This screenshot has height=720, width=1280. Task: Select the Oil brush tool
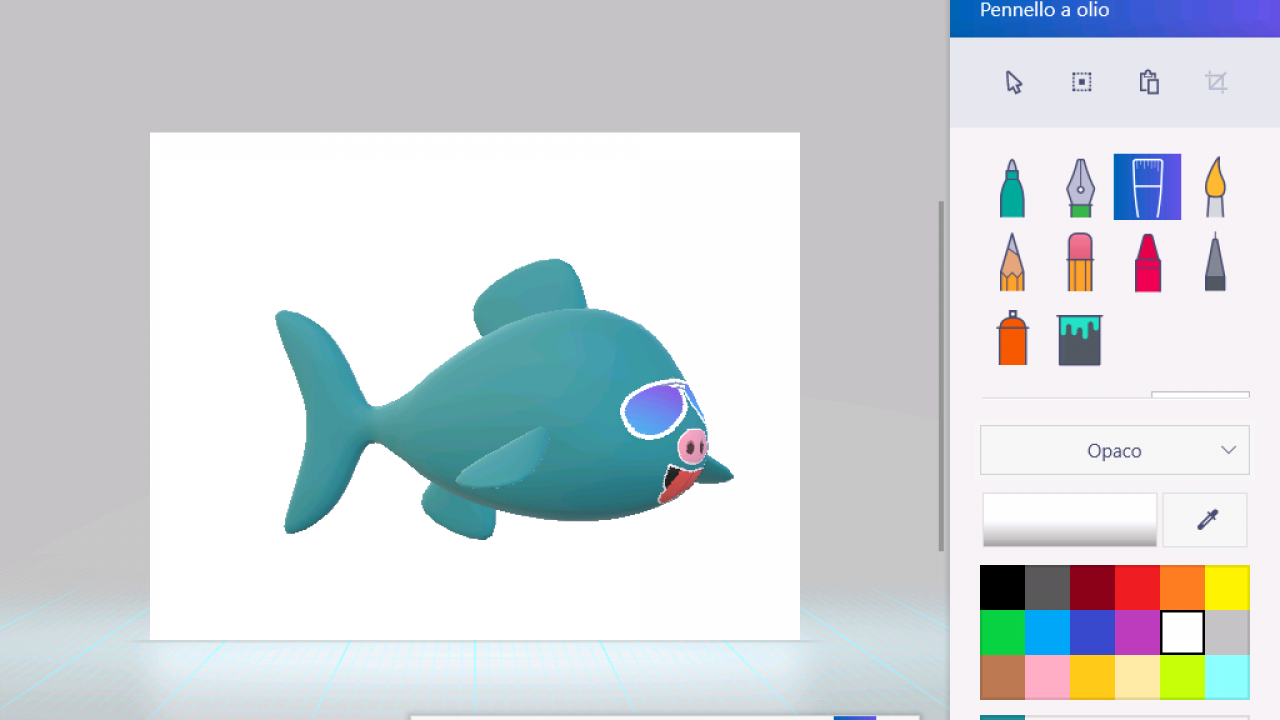[1147, 187]
